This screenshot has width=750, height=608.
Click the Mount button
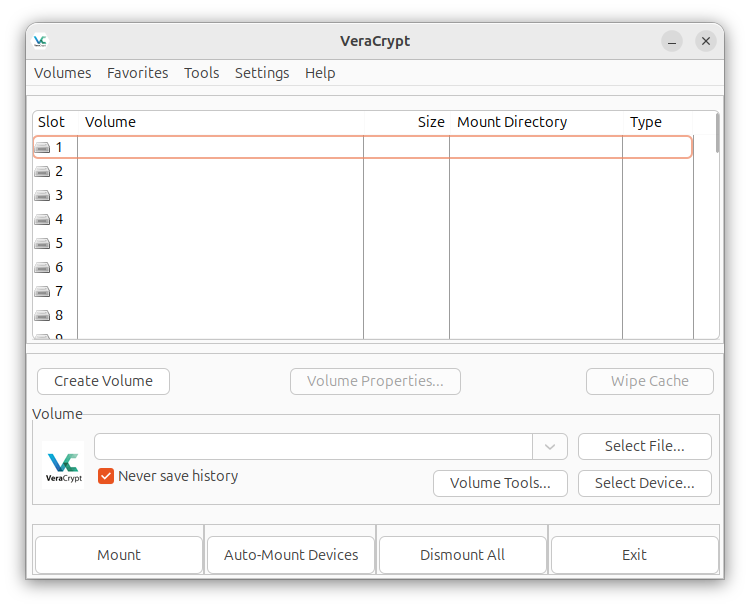[119, 555]
